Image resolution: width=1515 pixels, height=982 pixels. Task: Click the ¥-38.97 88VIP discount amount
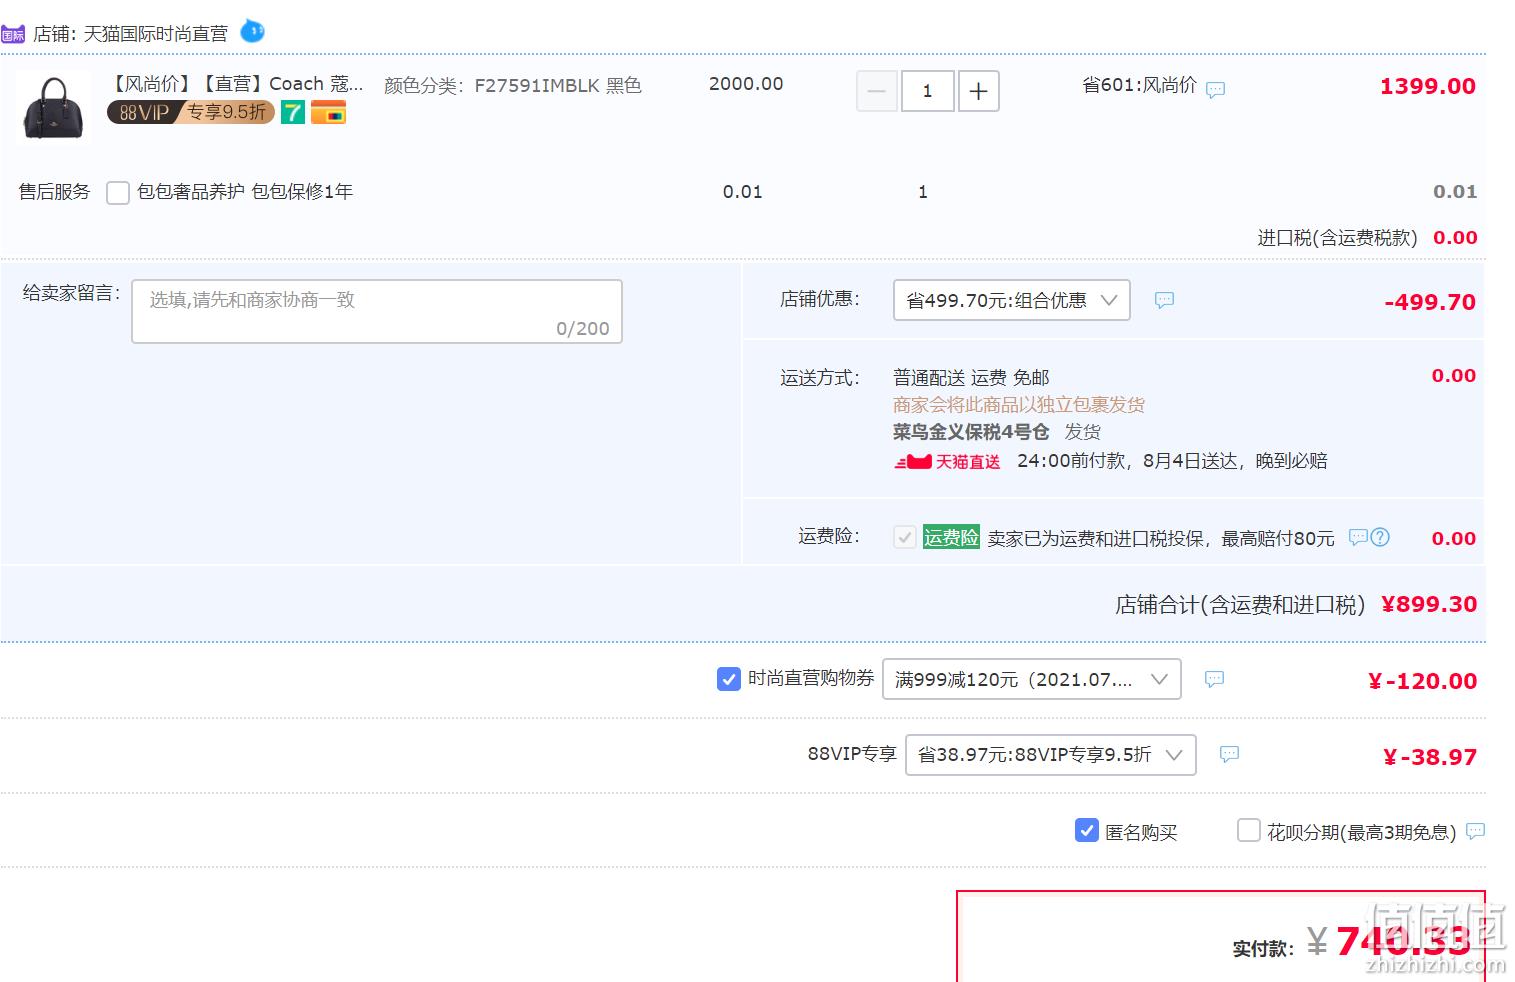pos(1429,757)
